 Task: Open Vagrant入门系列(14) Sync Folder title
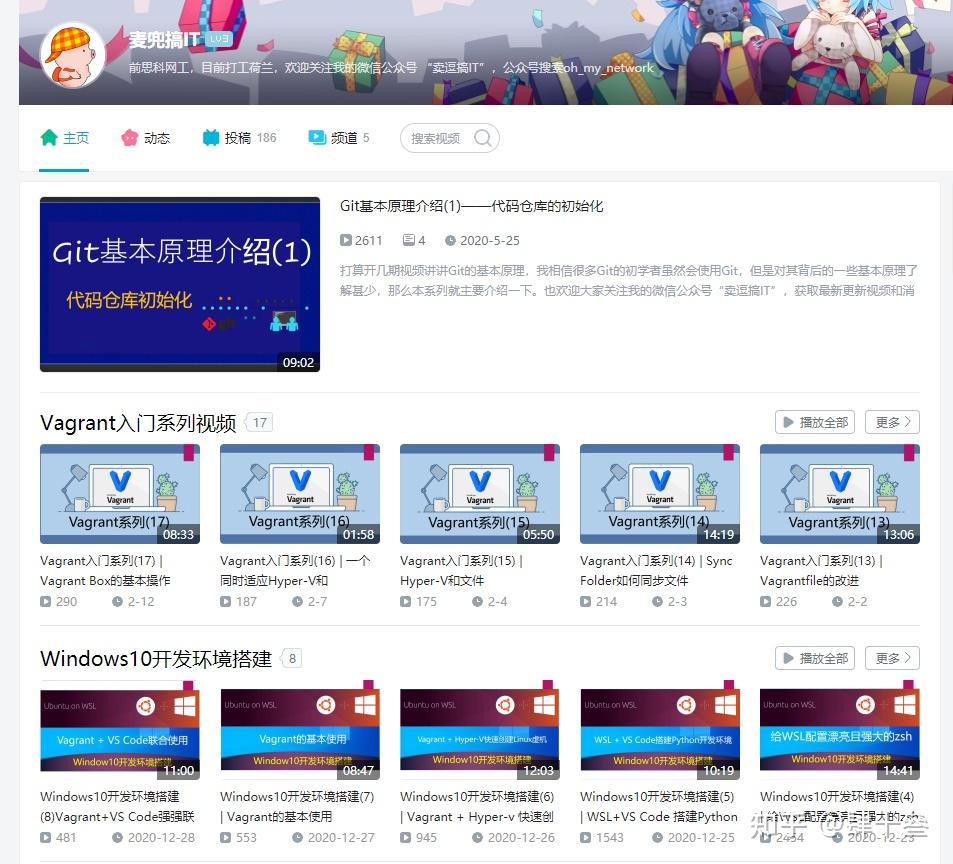(656, 571)
